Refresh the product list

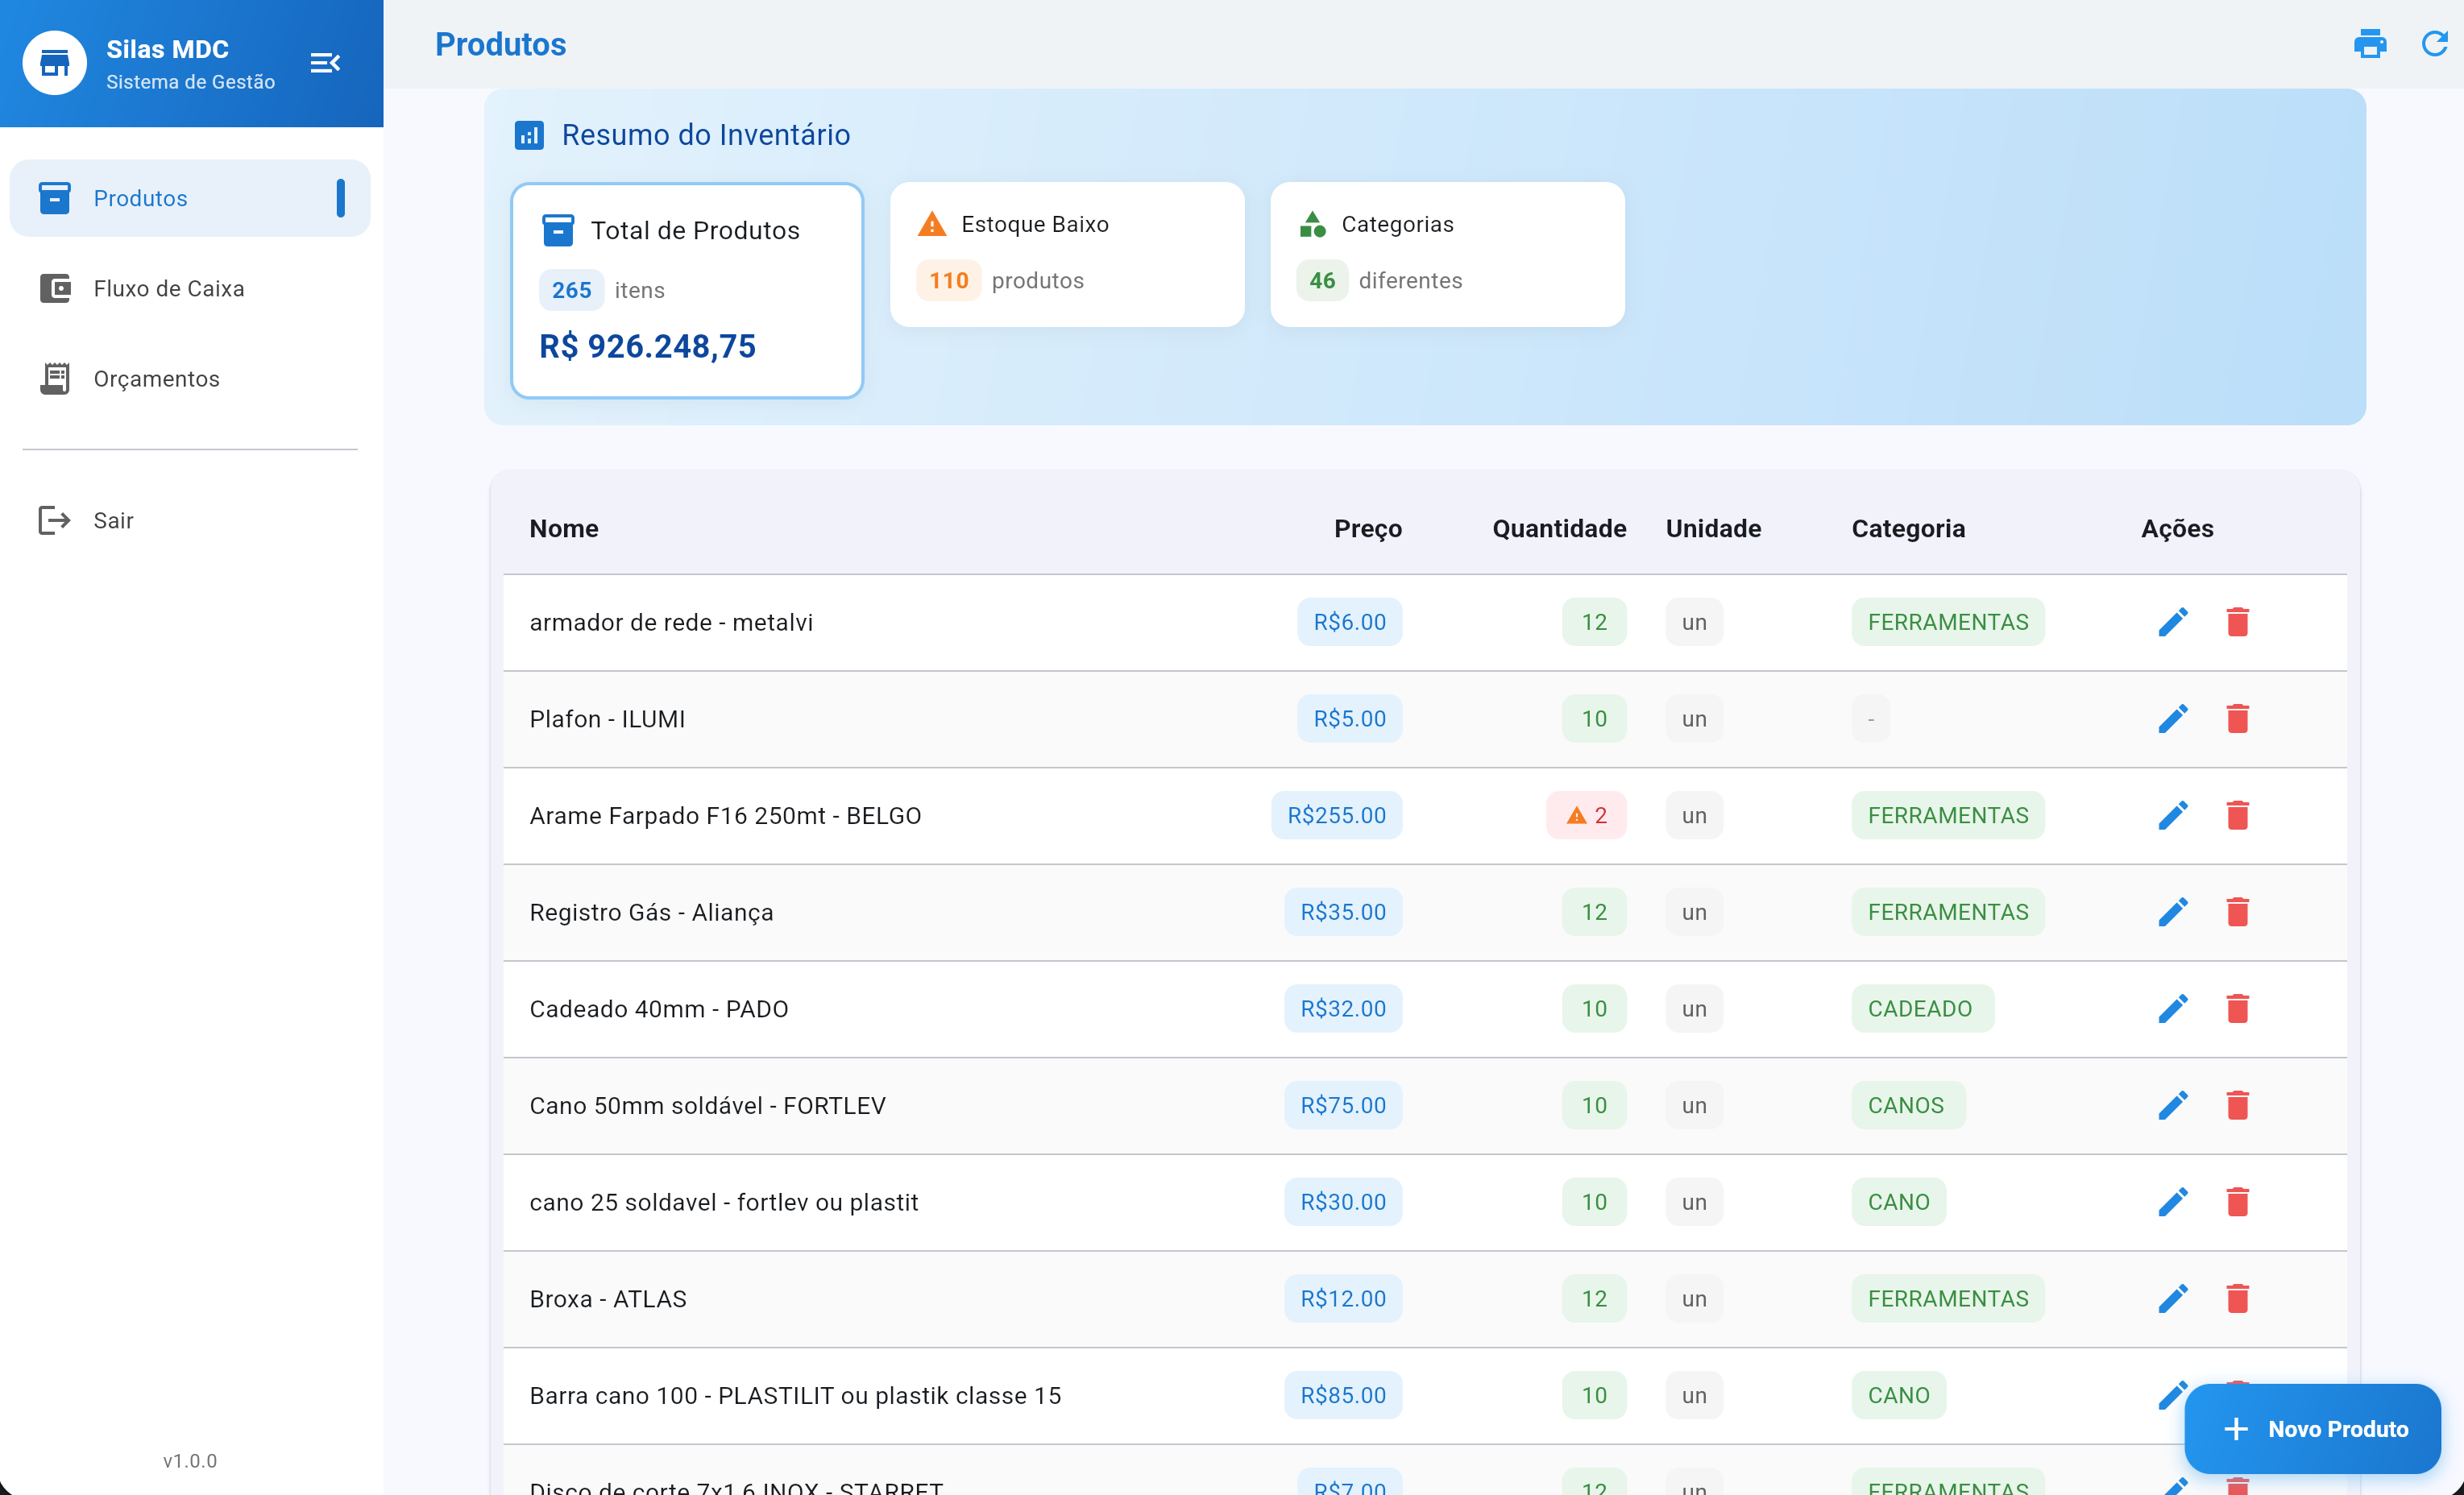click(2434, 44)
